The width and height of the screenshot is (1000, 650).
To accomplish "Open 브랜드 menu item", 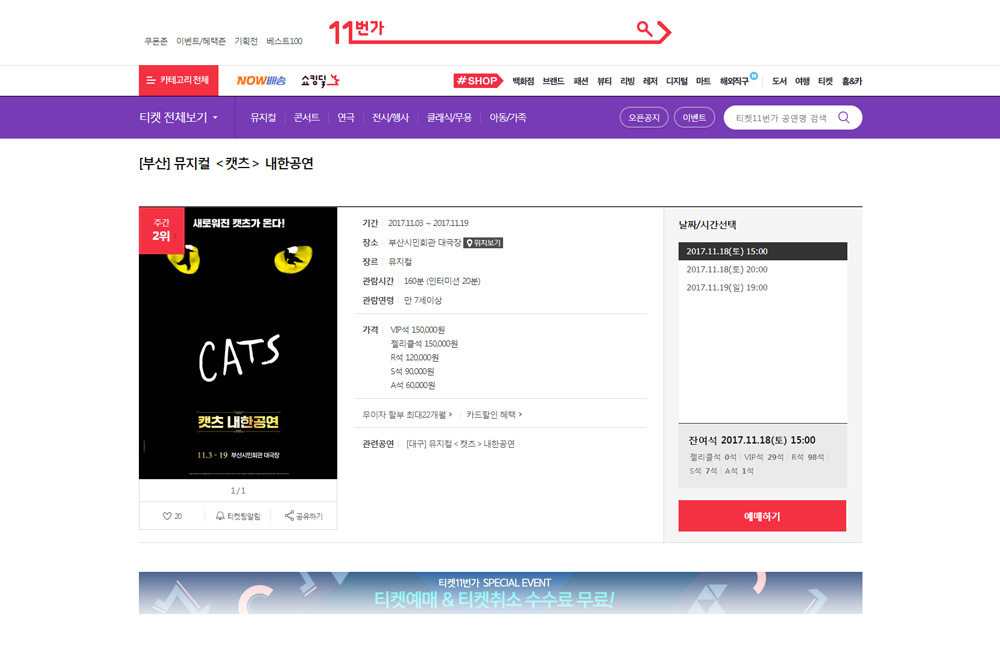I will coord(554,81).
